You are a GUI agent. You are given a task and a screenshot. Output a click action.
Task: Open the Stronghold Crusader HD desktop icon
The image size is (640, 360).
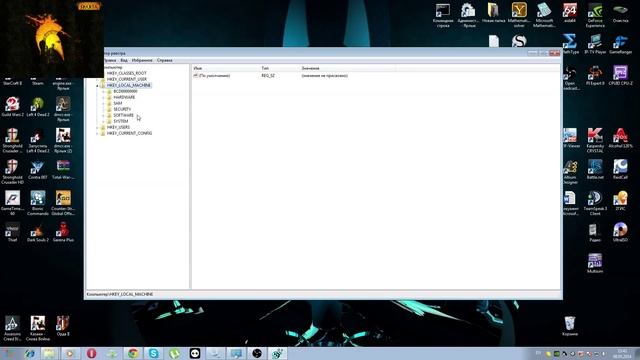coord(12,172)
